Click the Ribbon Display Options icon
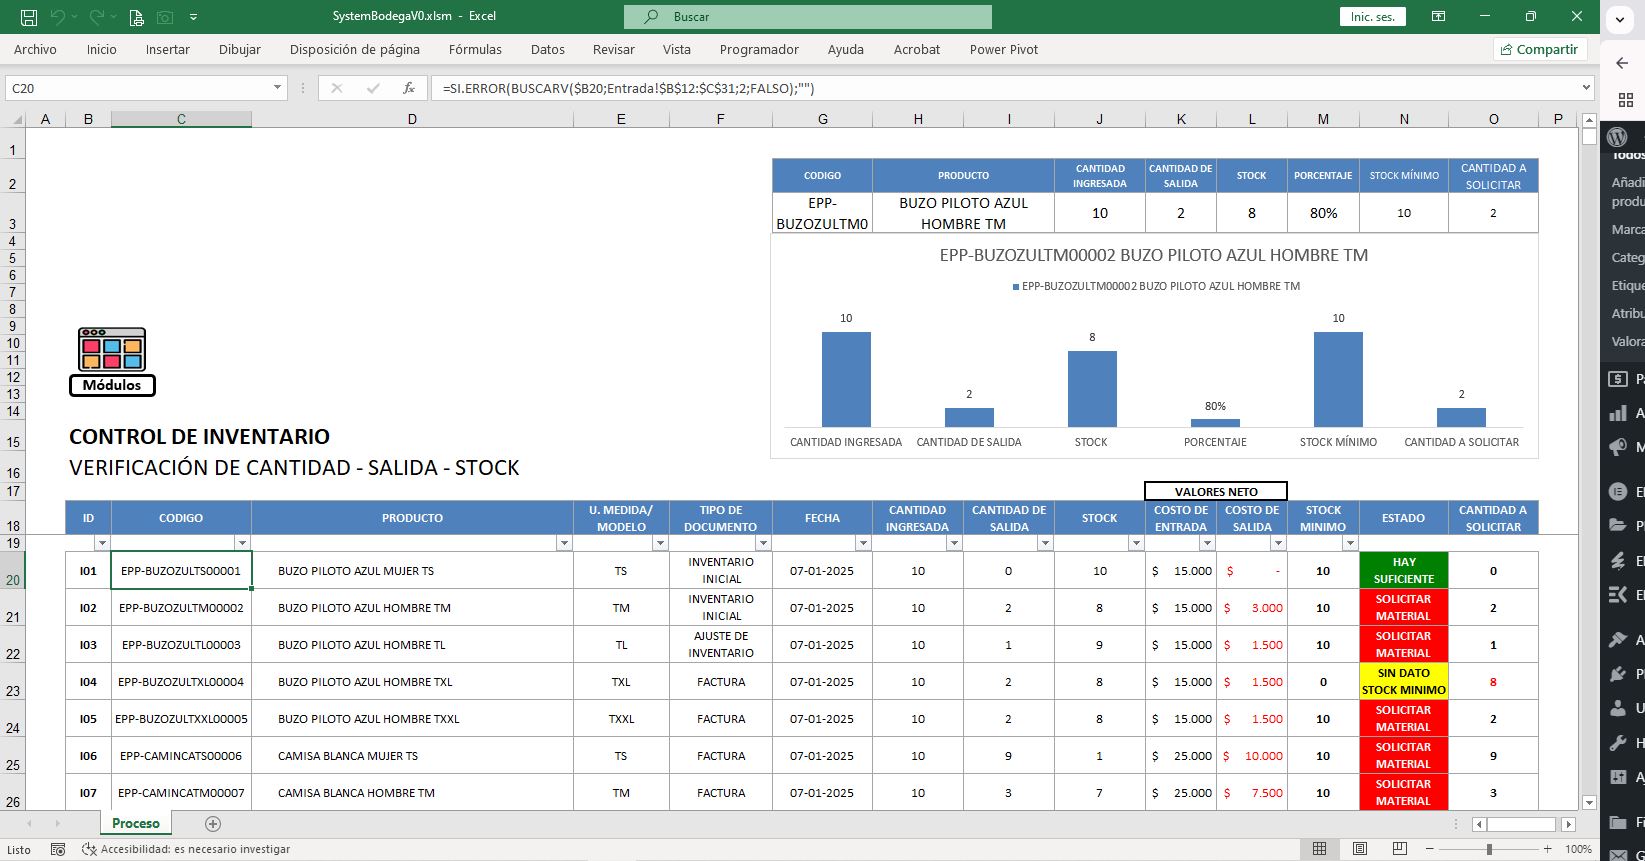 pos(1438,17)
